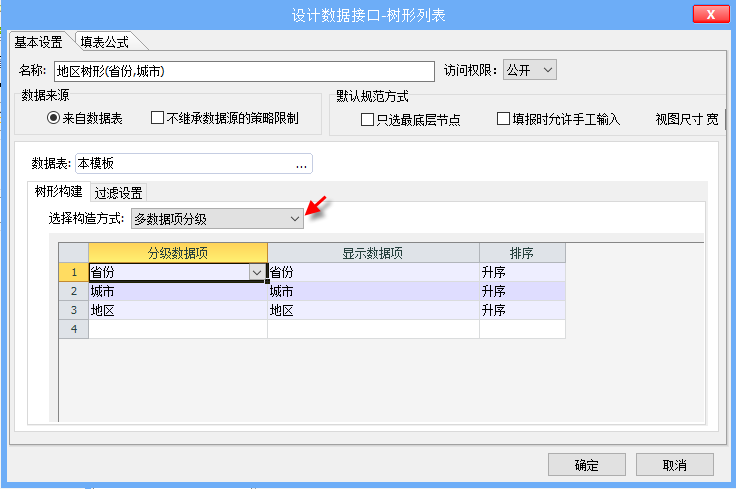736x489 pixels.
Task: Click 升序 in the 城市 row
Action: pyautogui.click(x=522, y=291)
